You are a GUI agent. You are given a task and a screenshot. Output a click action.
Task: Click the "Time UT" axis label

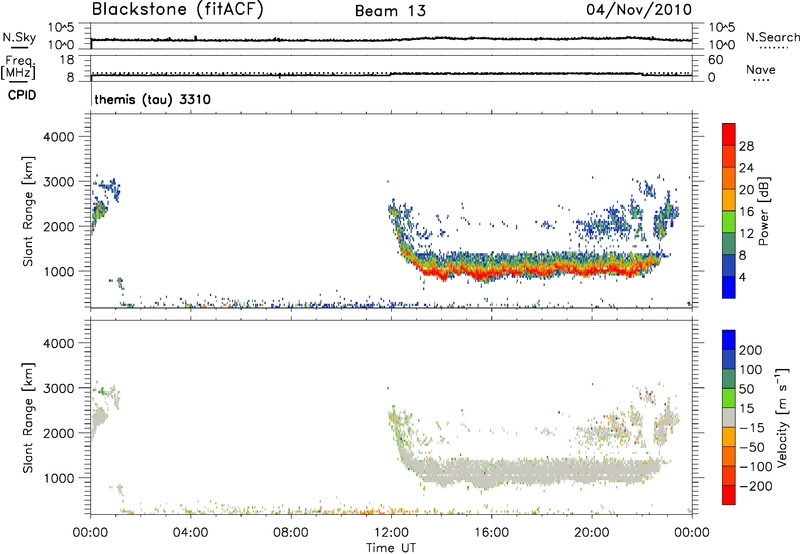tap(391, 548)
